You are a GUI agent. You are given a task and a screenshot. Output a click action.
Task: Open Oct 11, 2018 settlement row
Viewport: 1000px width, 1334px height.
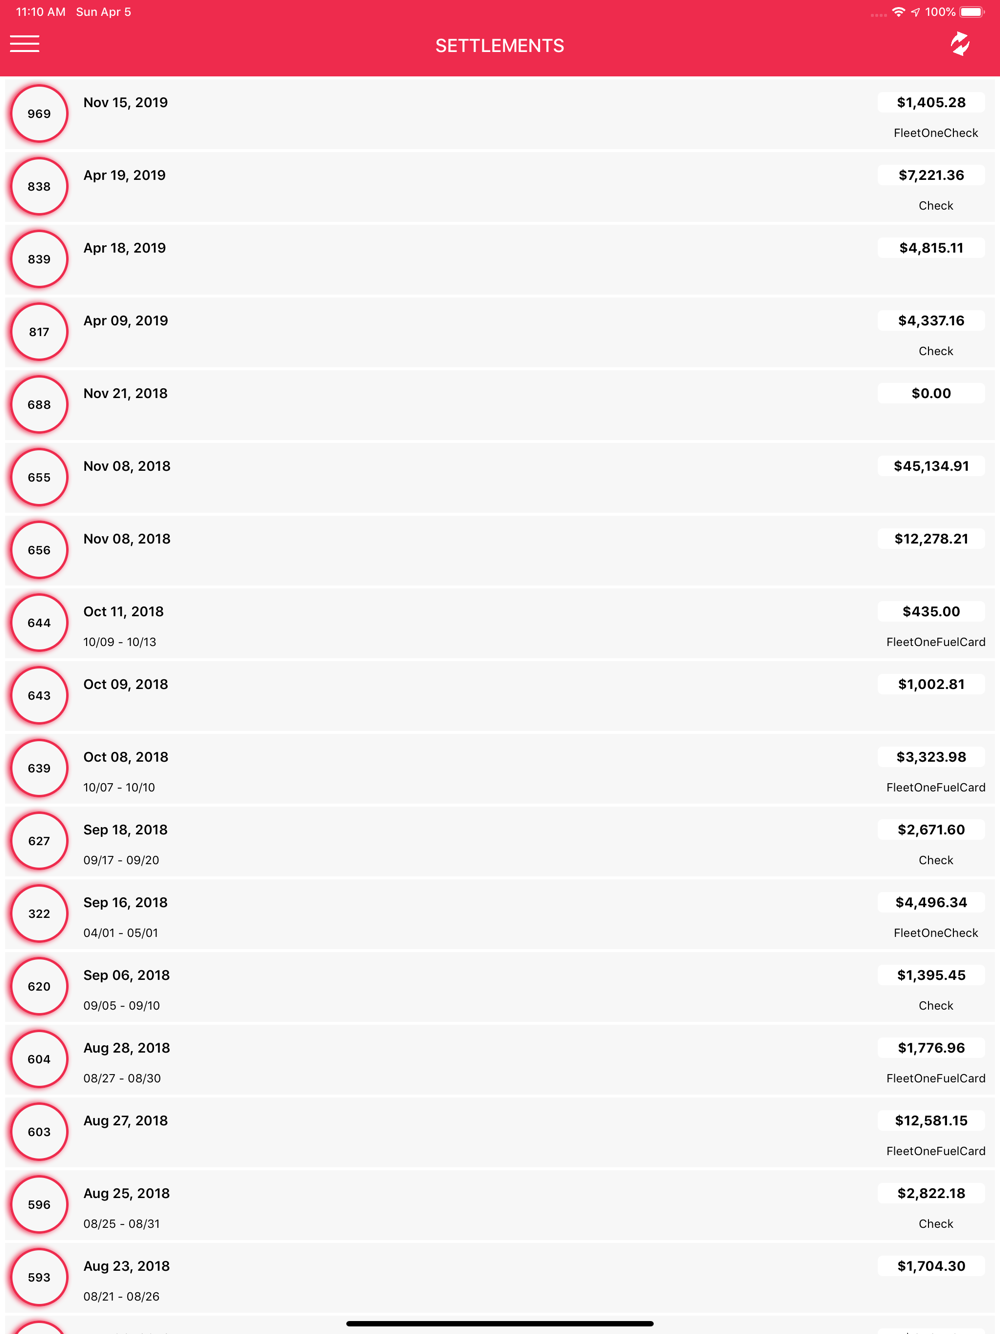pos(500,623)
